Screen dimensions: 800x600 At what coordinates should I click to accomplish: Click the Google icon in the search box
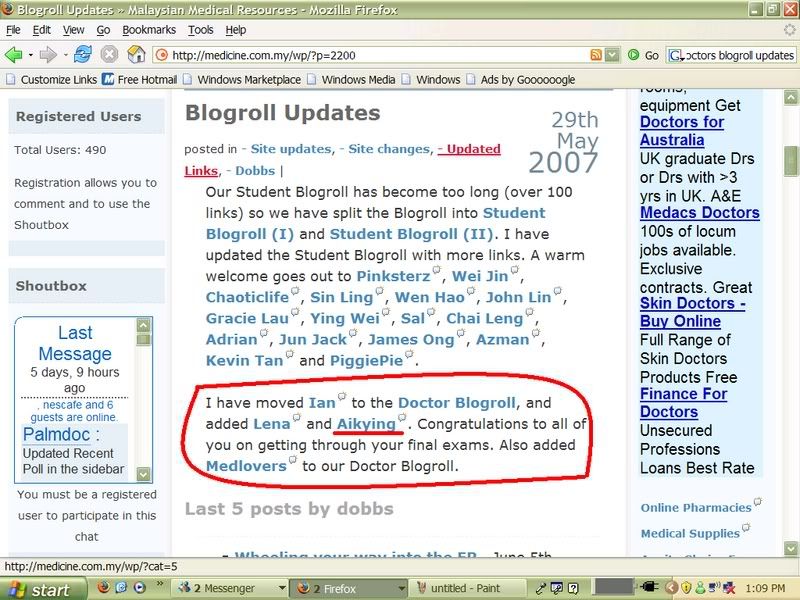(672, 55)
